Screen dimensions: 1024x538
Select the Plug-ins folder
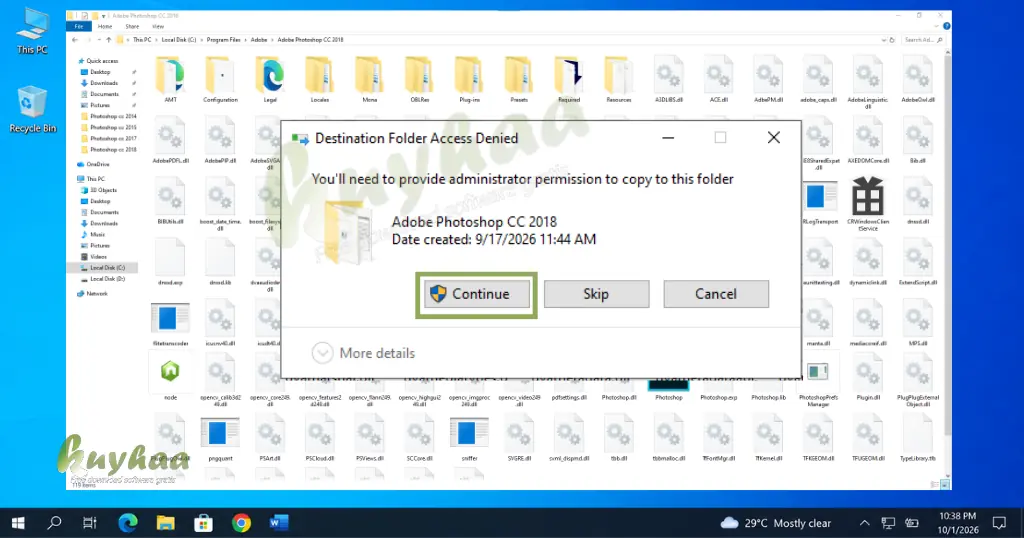click(x=470, y=80)
